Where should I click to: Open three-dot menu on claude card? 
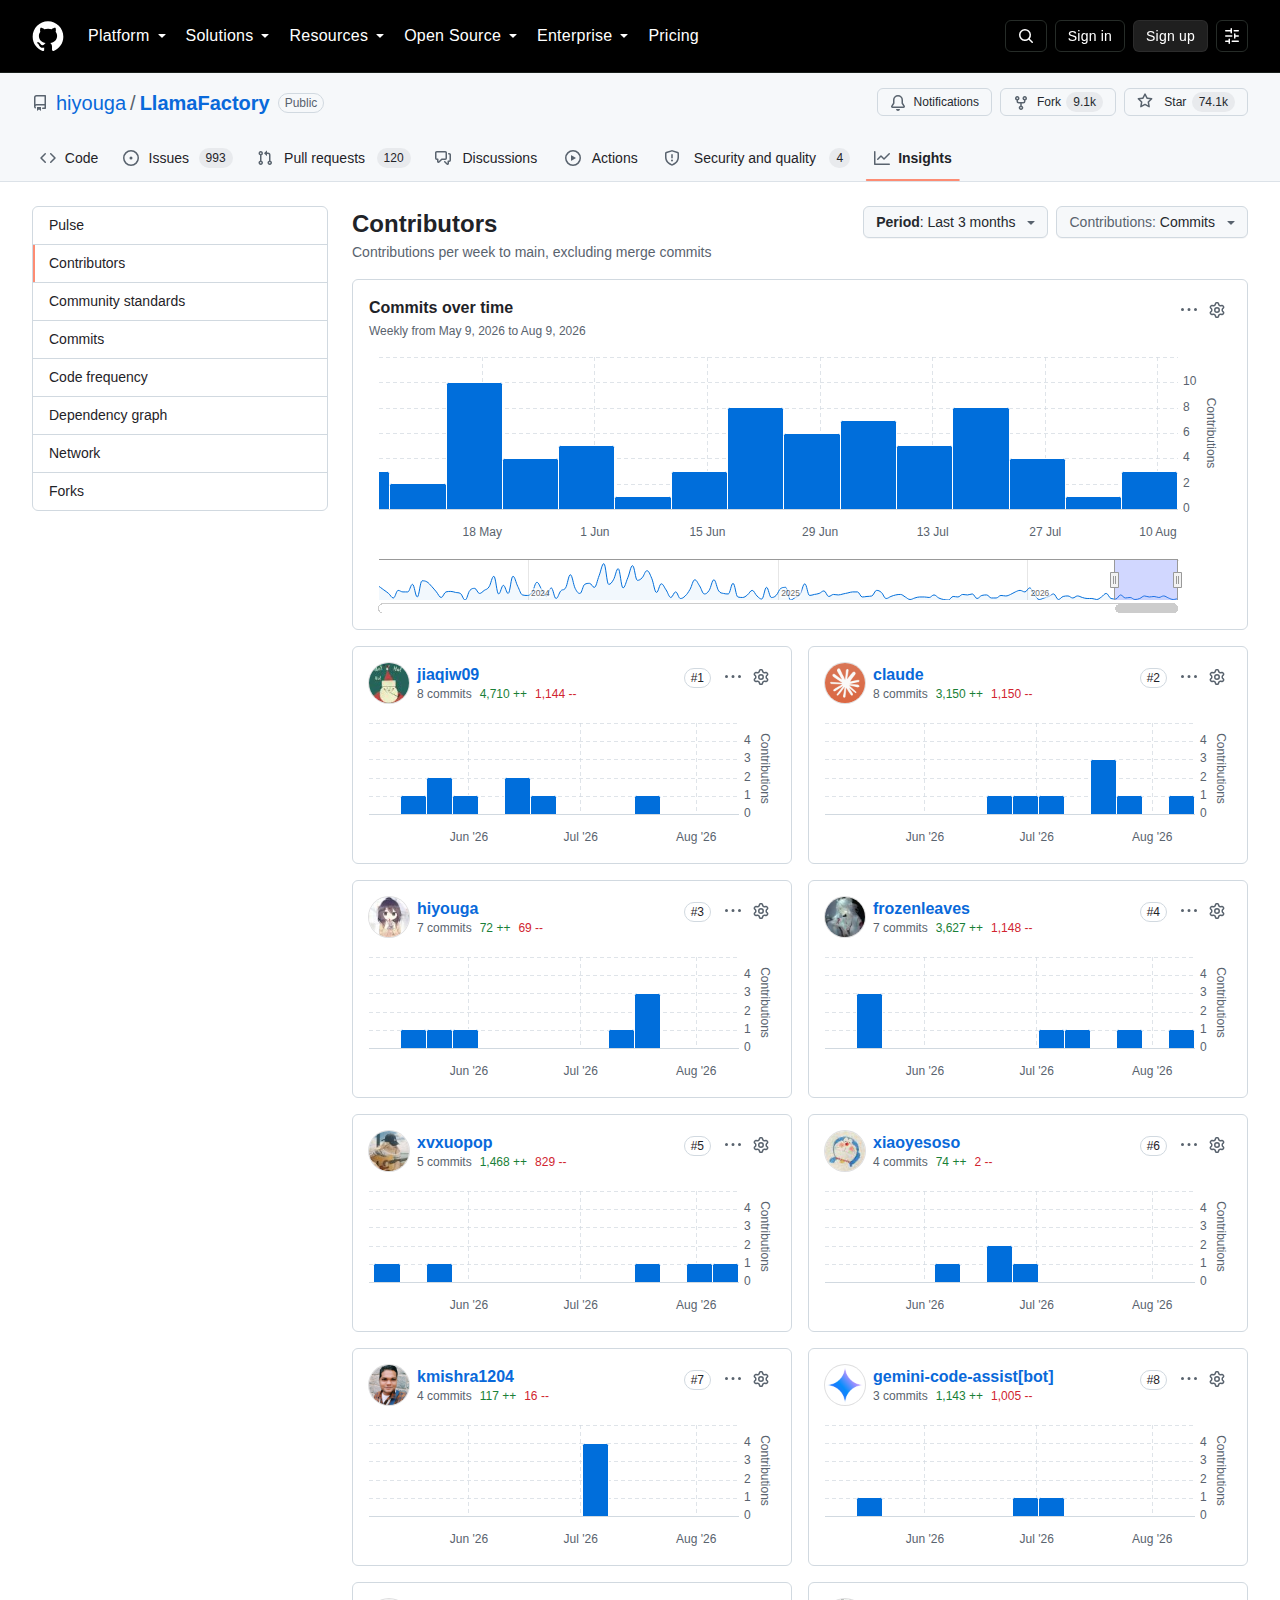click(x=1189, y=677)
